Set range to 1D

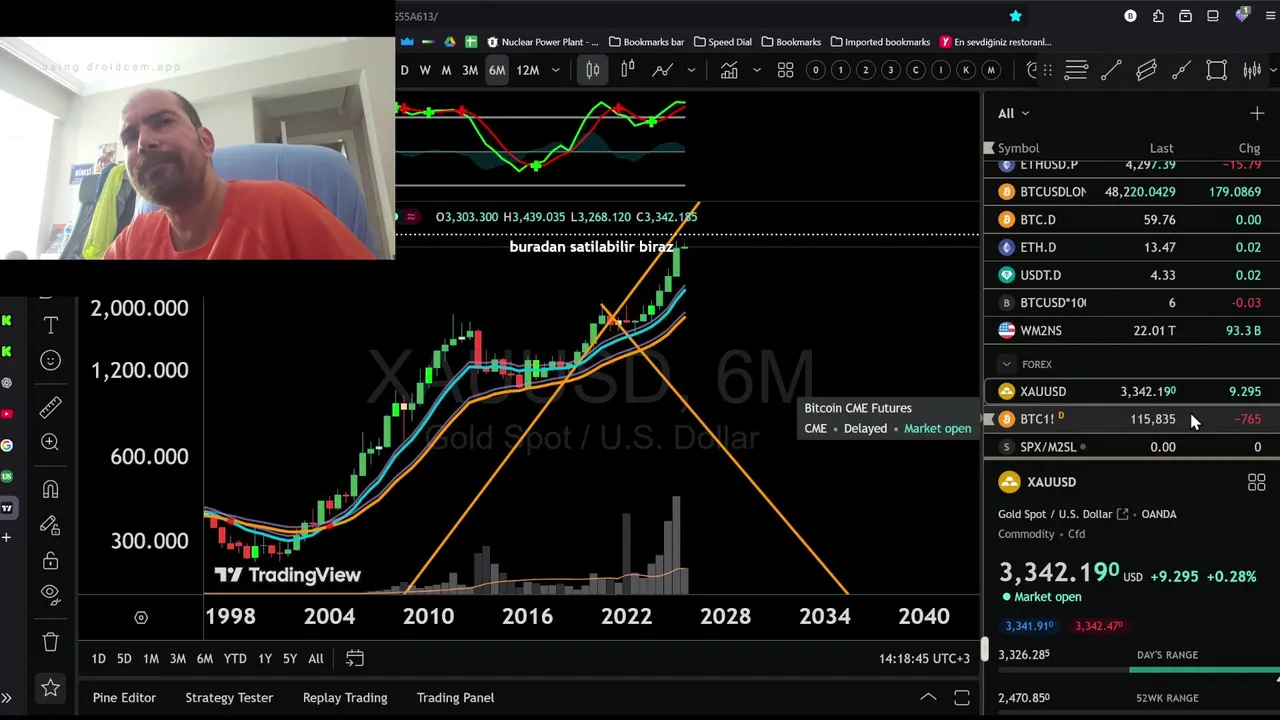(98, 659)
